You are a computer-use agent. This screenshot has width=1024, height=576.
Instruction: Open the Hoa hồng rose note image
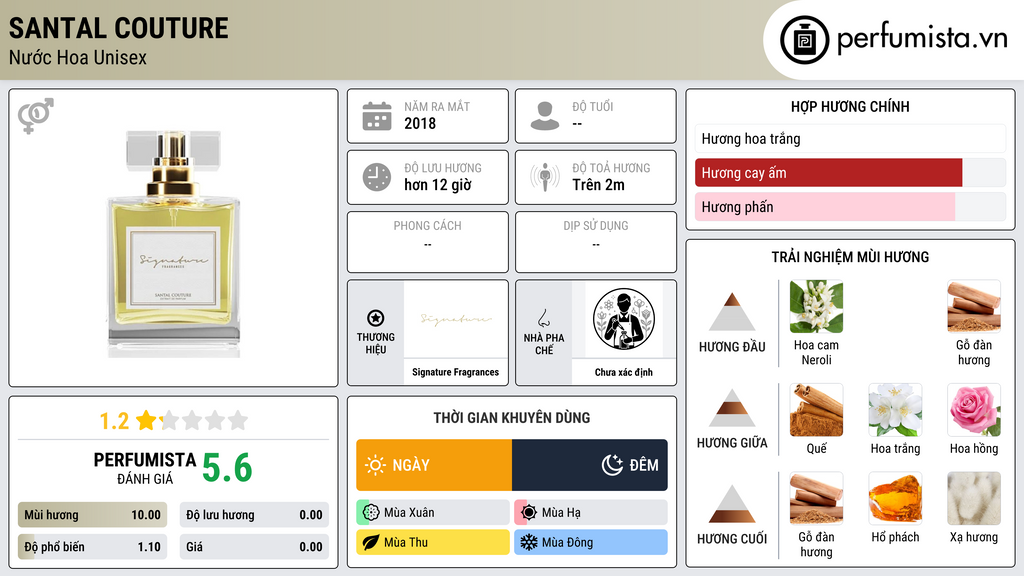click(974, 410)
